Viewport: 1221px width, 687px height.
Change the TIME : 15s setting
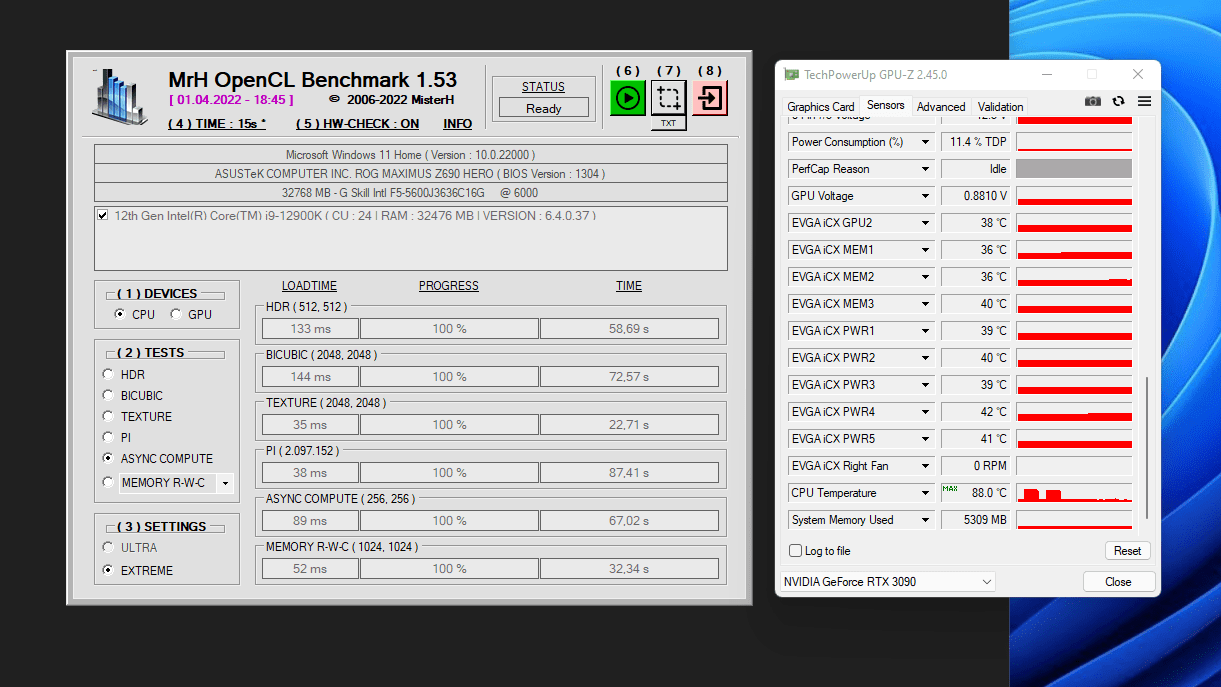tap(217, 124)
